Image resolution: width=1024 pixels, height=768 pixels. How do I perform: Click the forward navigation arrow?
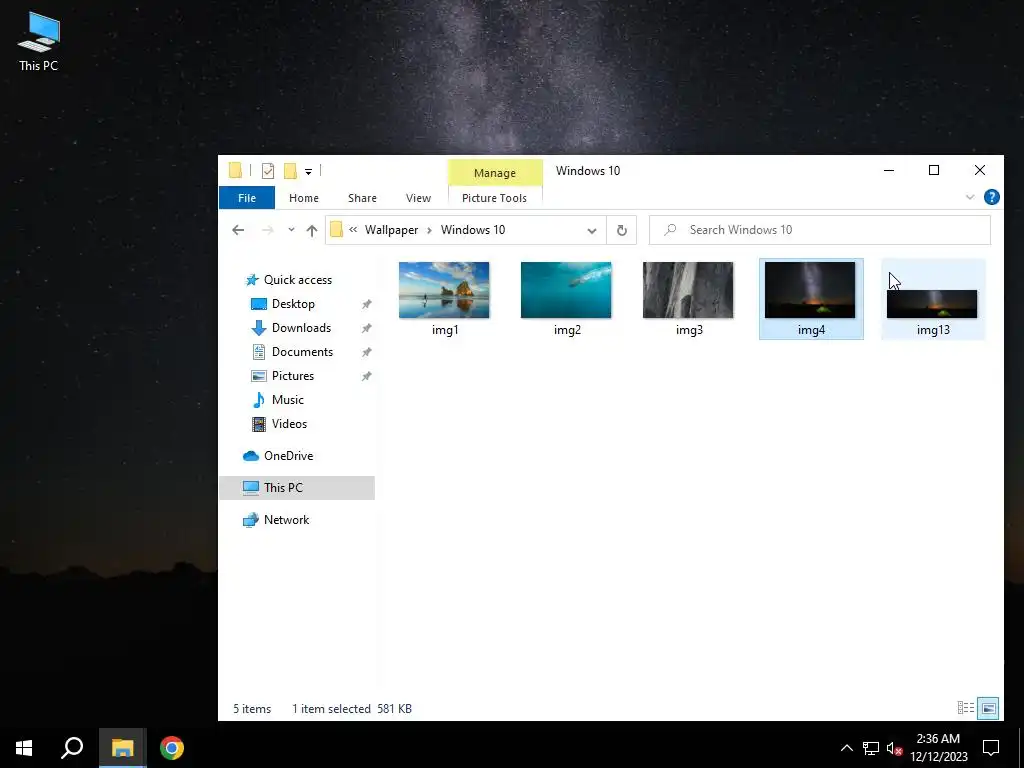pos(268,230)
